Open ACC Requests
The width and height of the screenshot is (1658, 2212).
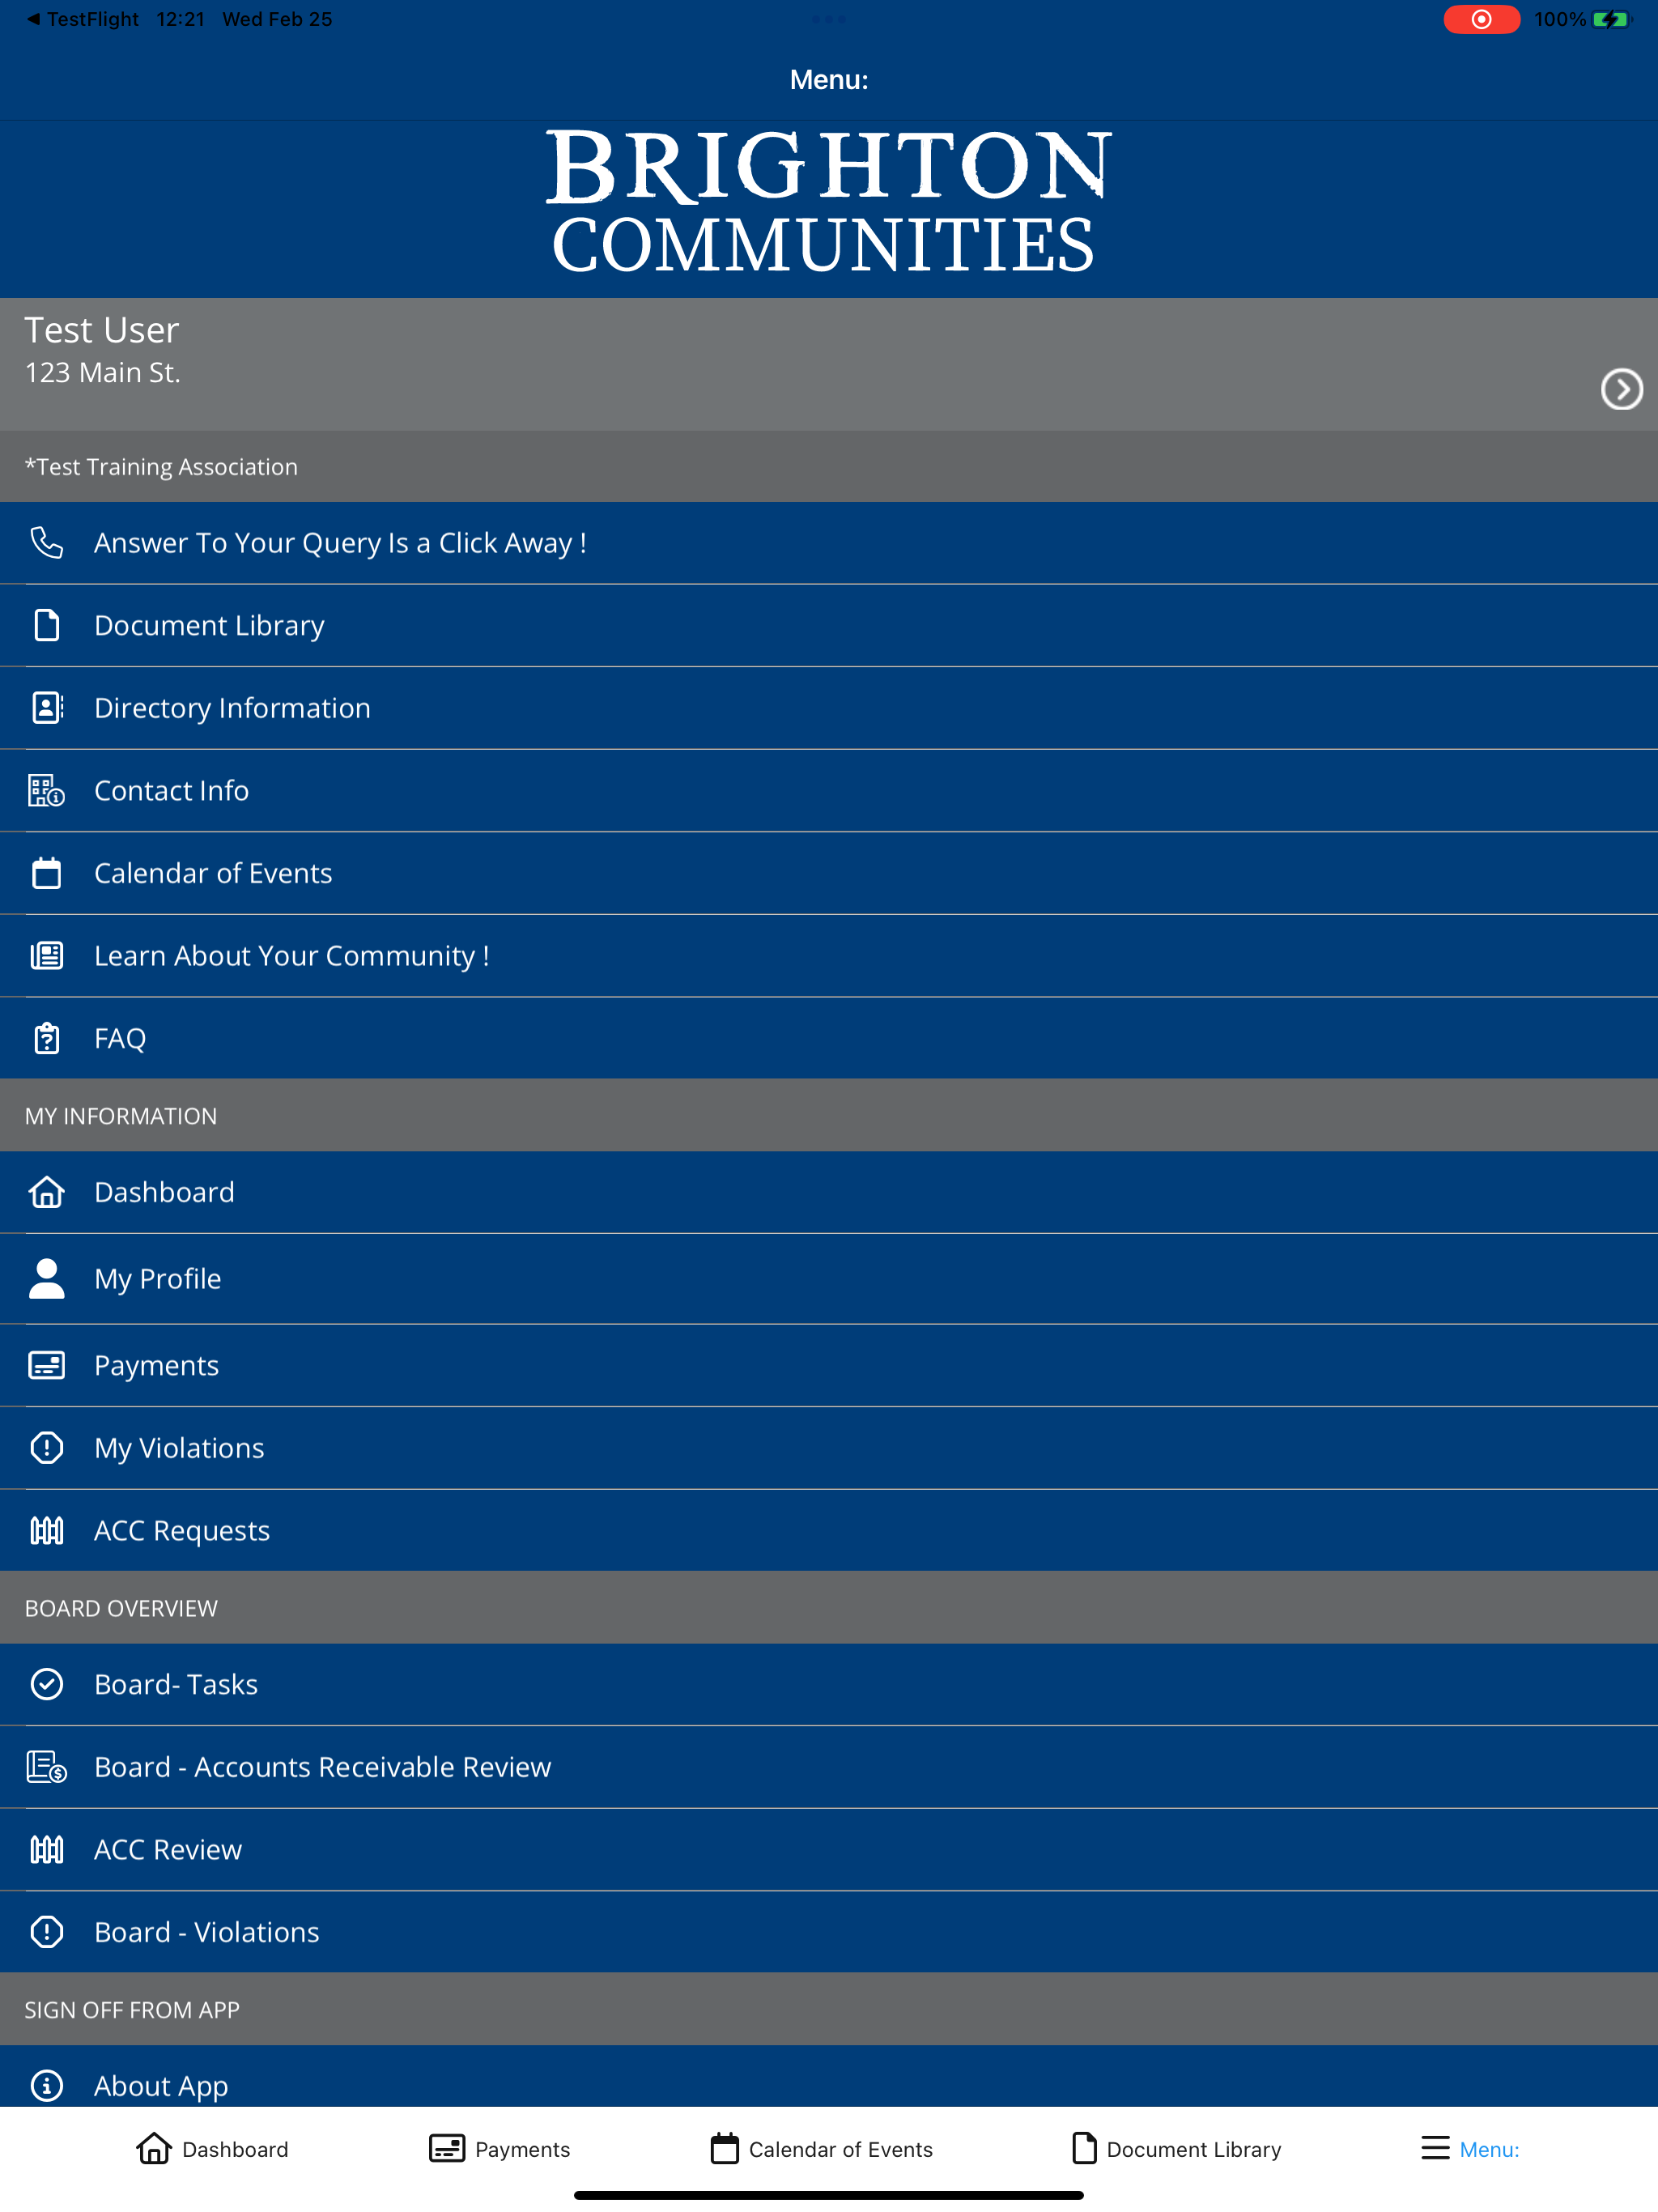coord(829,1530)
